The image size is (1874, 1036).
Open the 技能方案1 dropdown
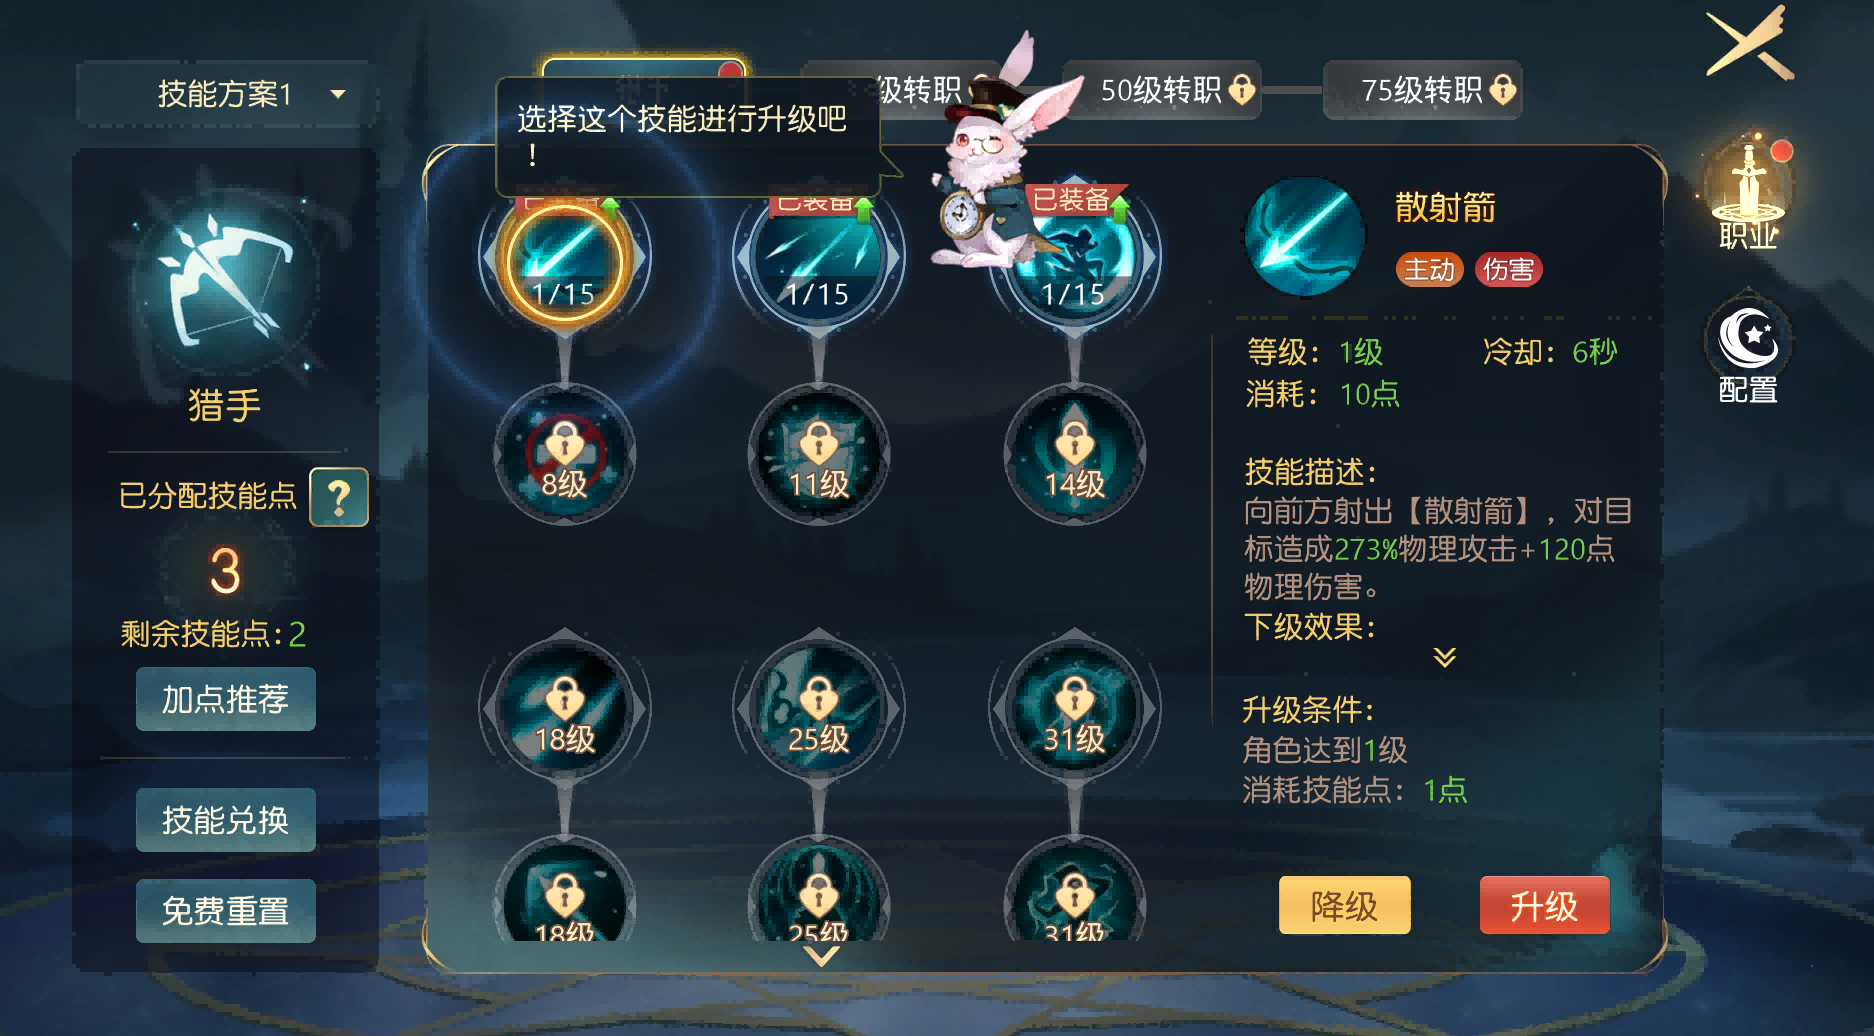(227, 94)
